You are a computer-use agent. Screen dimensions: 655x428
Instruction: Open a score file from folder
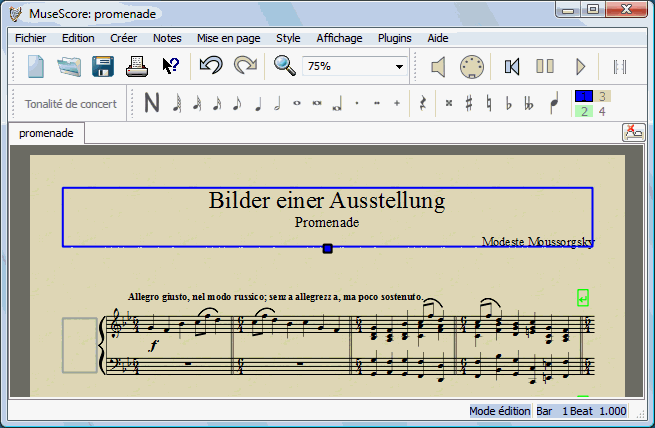69,66
